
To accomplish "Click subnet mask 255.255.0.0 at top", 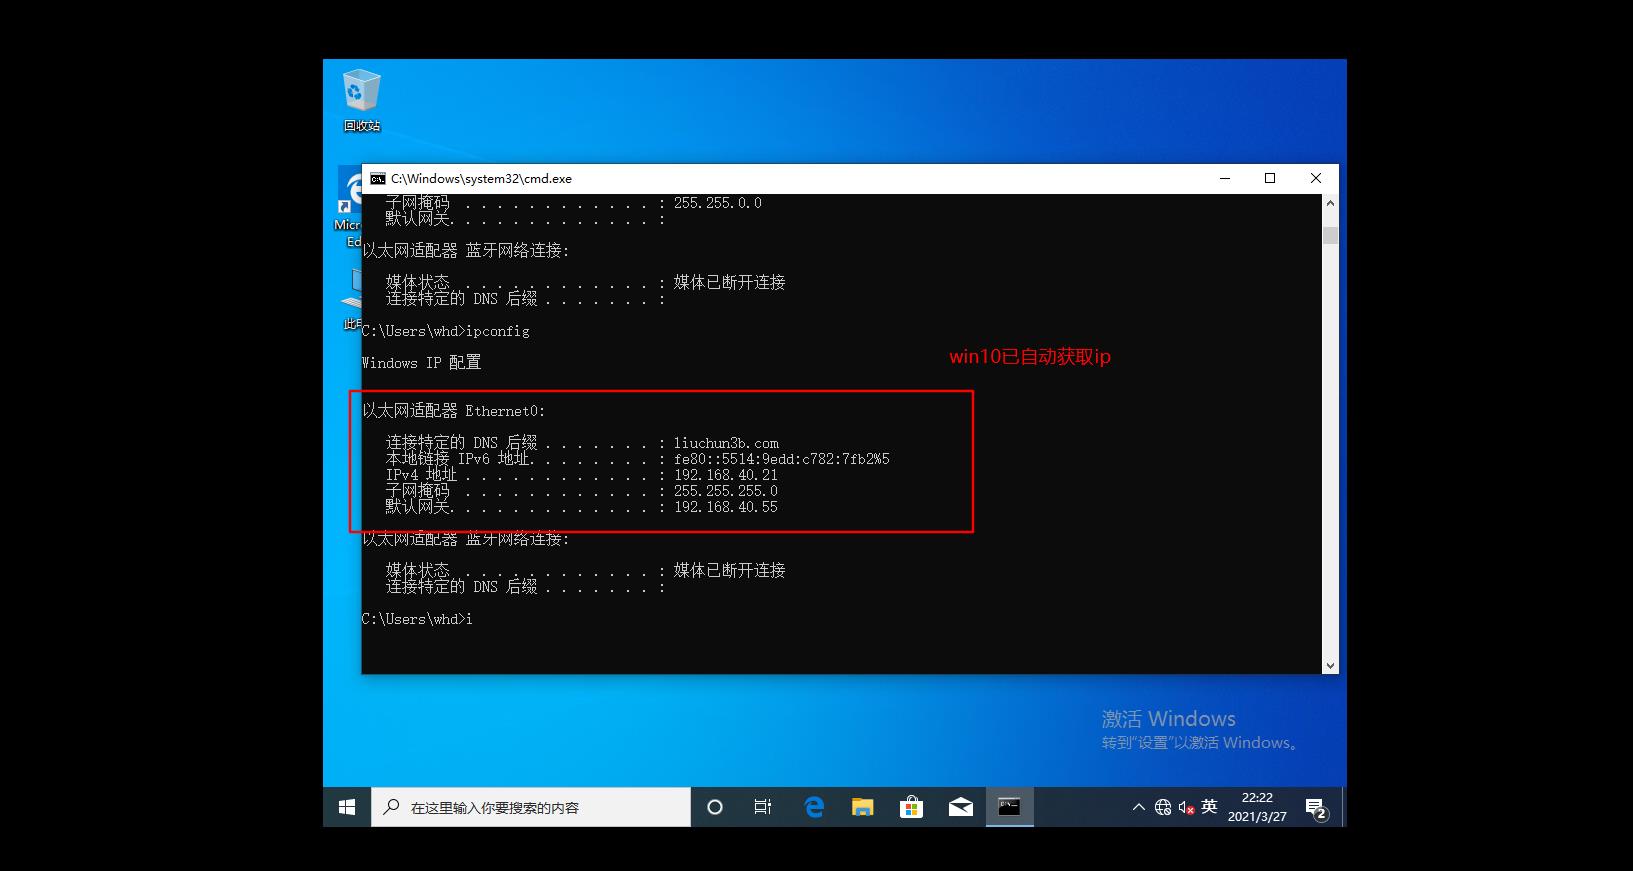I will tap(717, 203).
